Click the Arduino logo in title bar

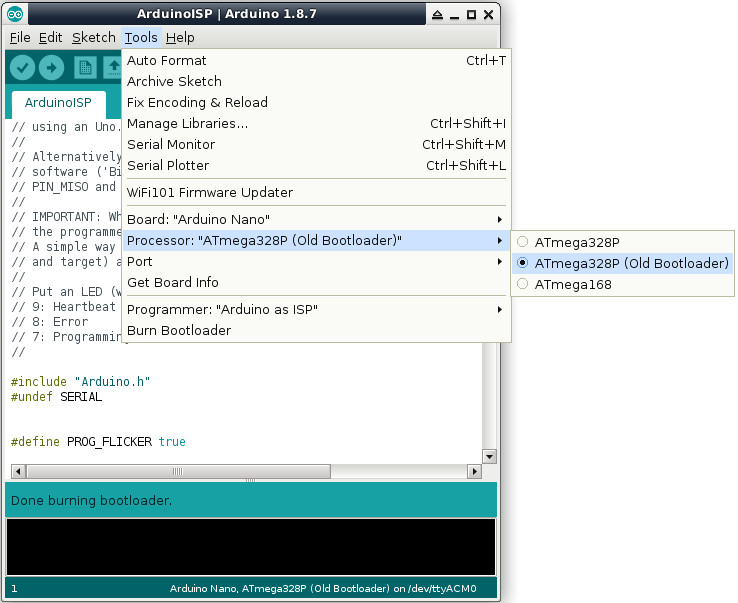tap(15, 14)
